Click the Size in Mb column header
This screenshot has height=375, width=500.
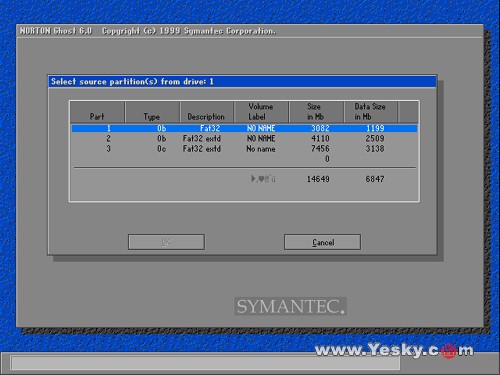(316, 112)
